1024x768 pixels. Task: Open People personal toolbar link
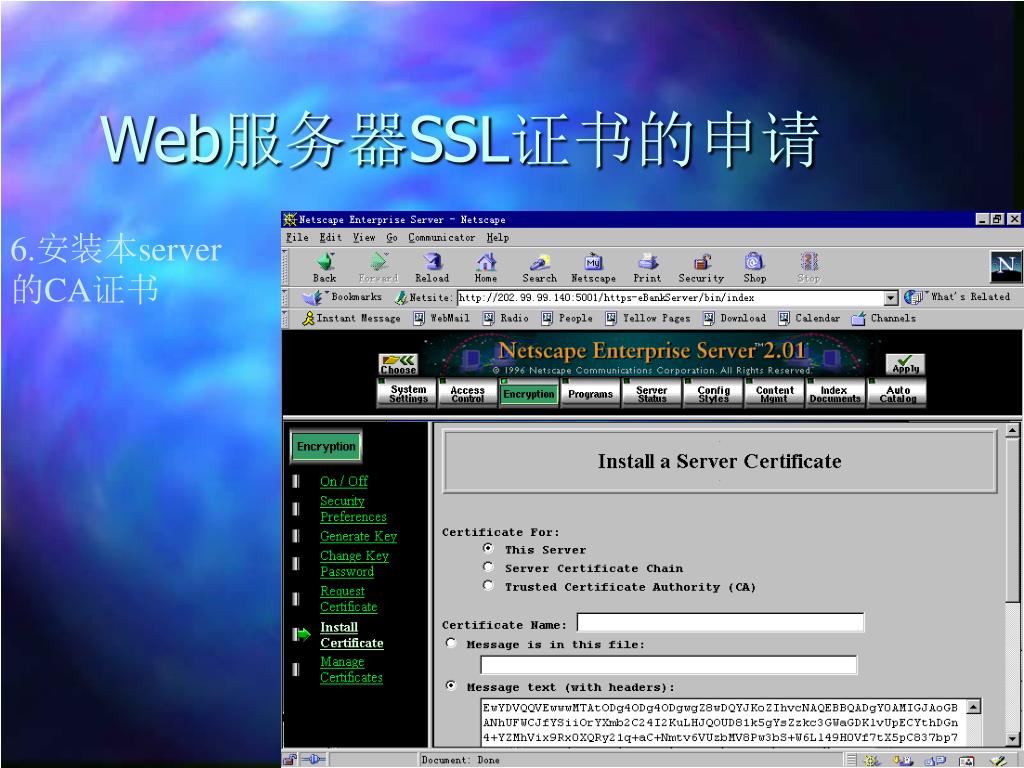567,318
